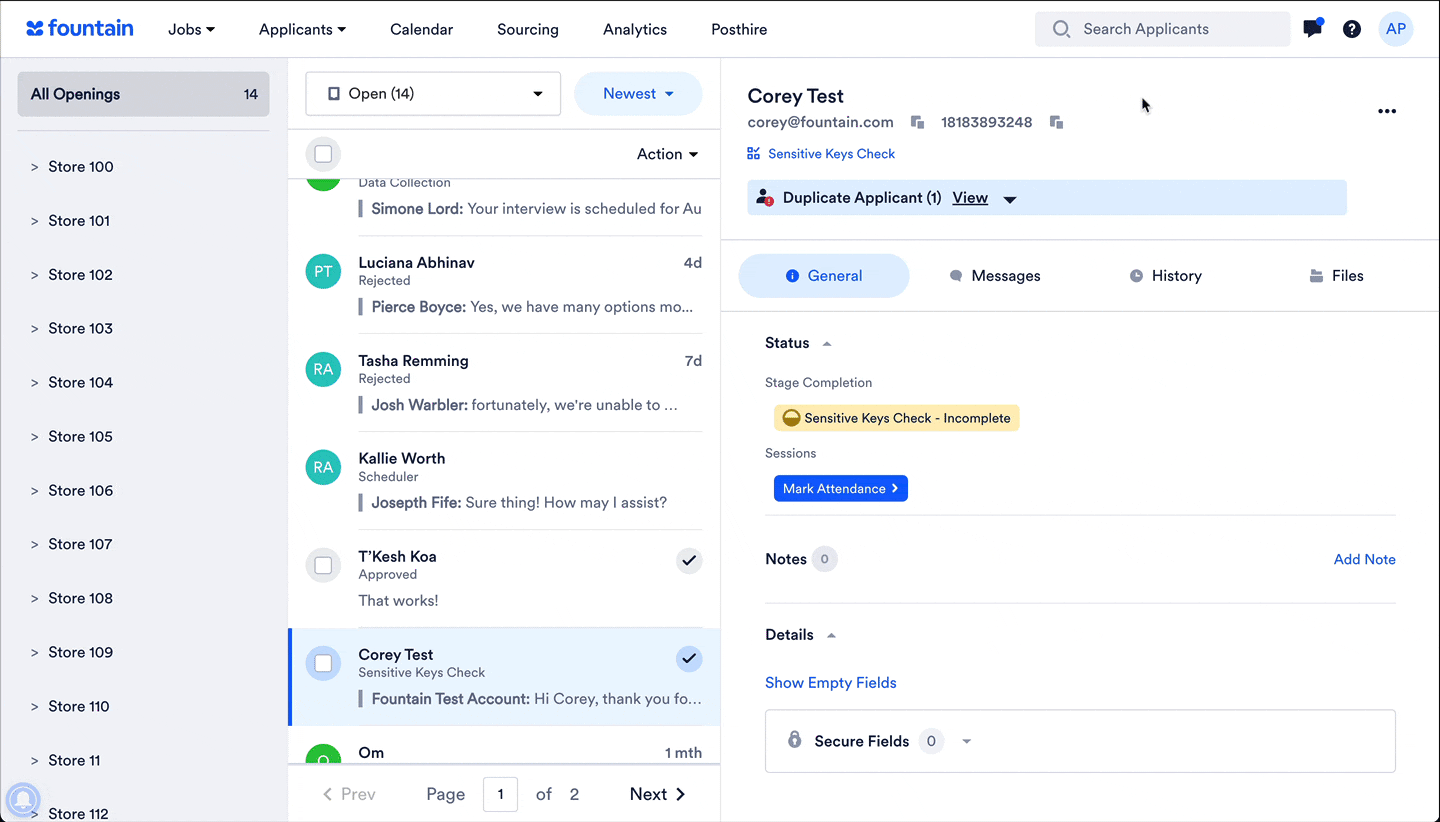Copy Corey's email using the copy icon
The height and width of the screenshot is (822, 1440).
(917, 121)
